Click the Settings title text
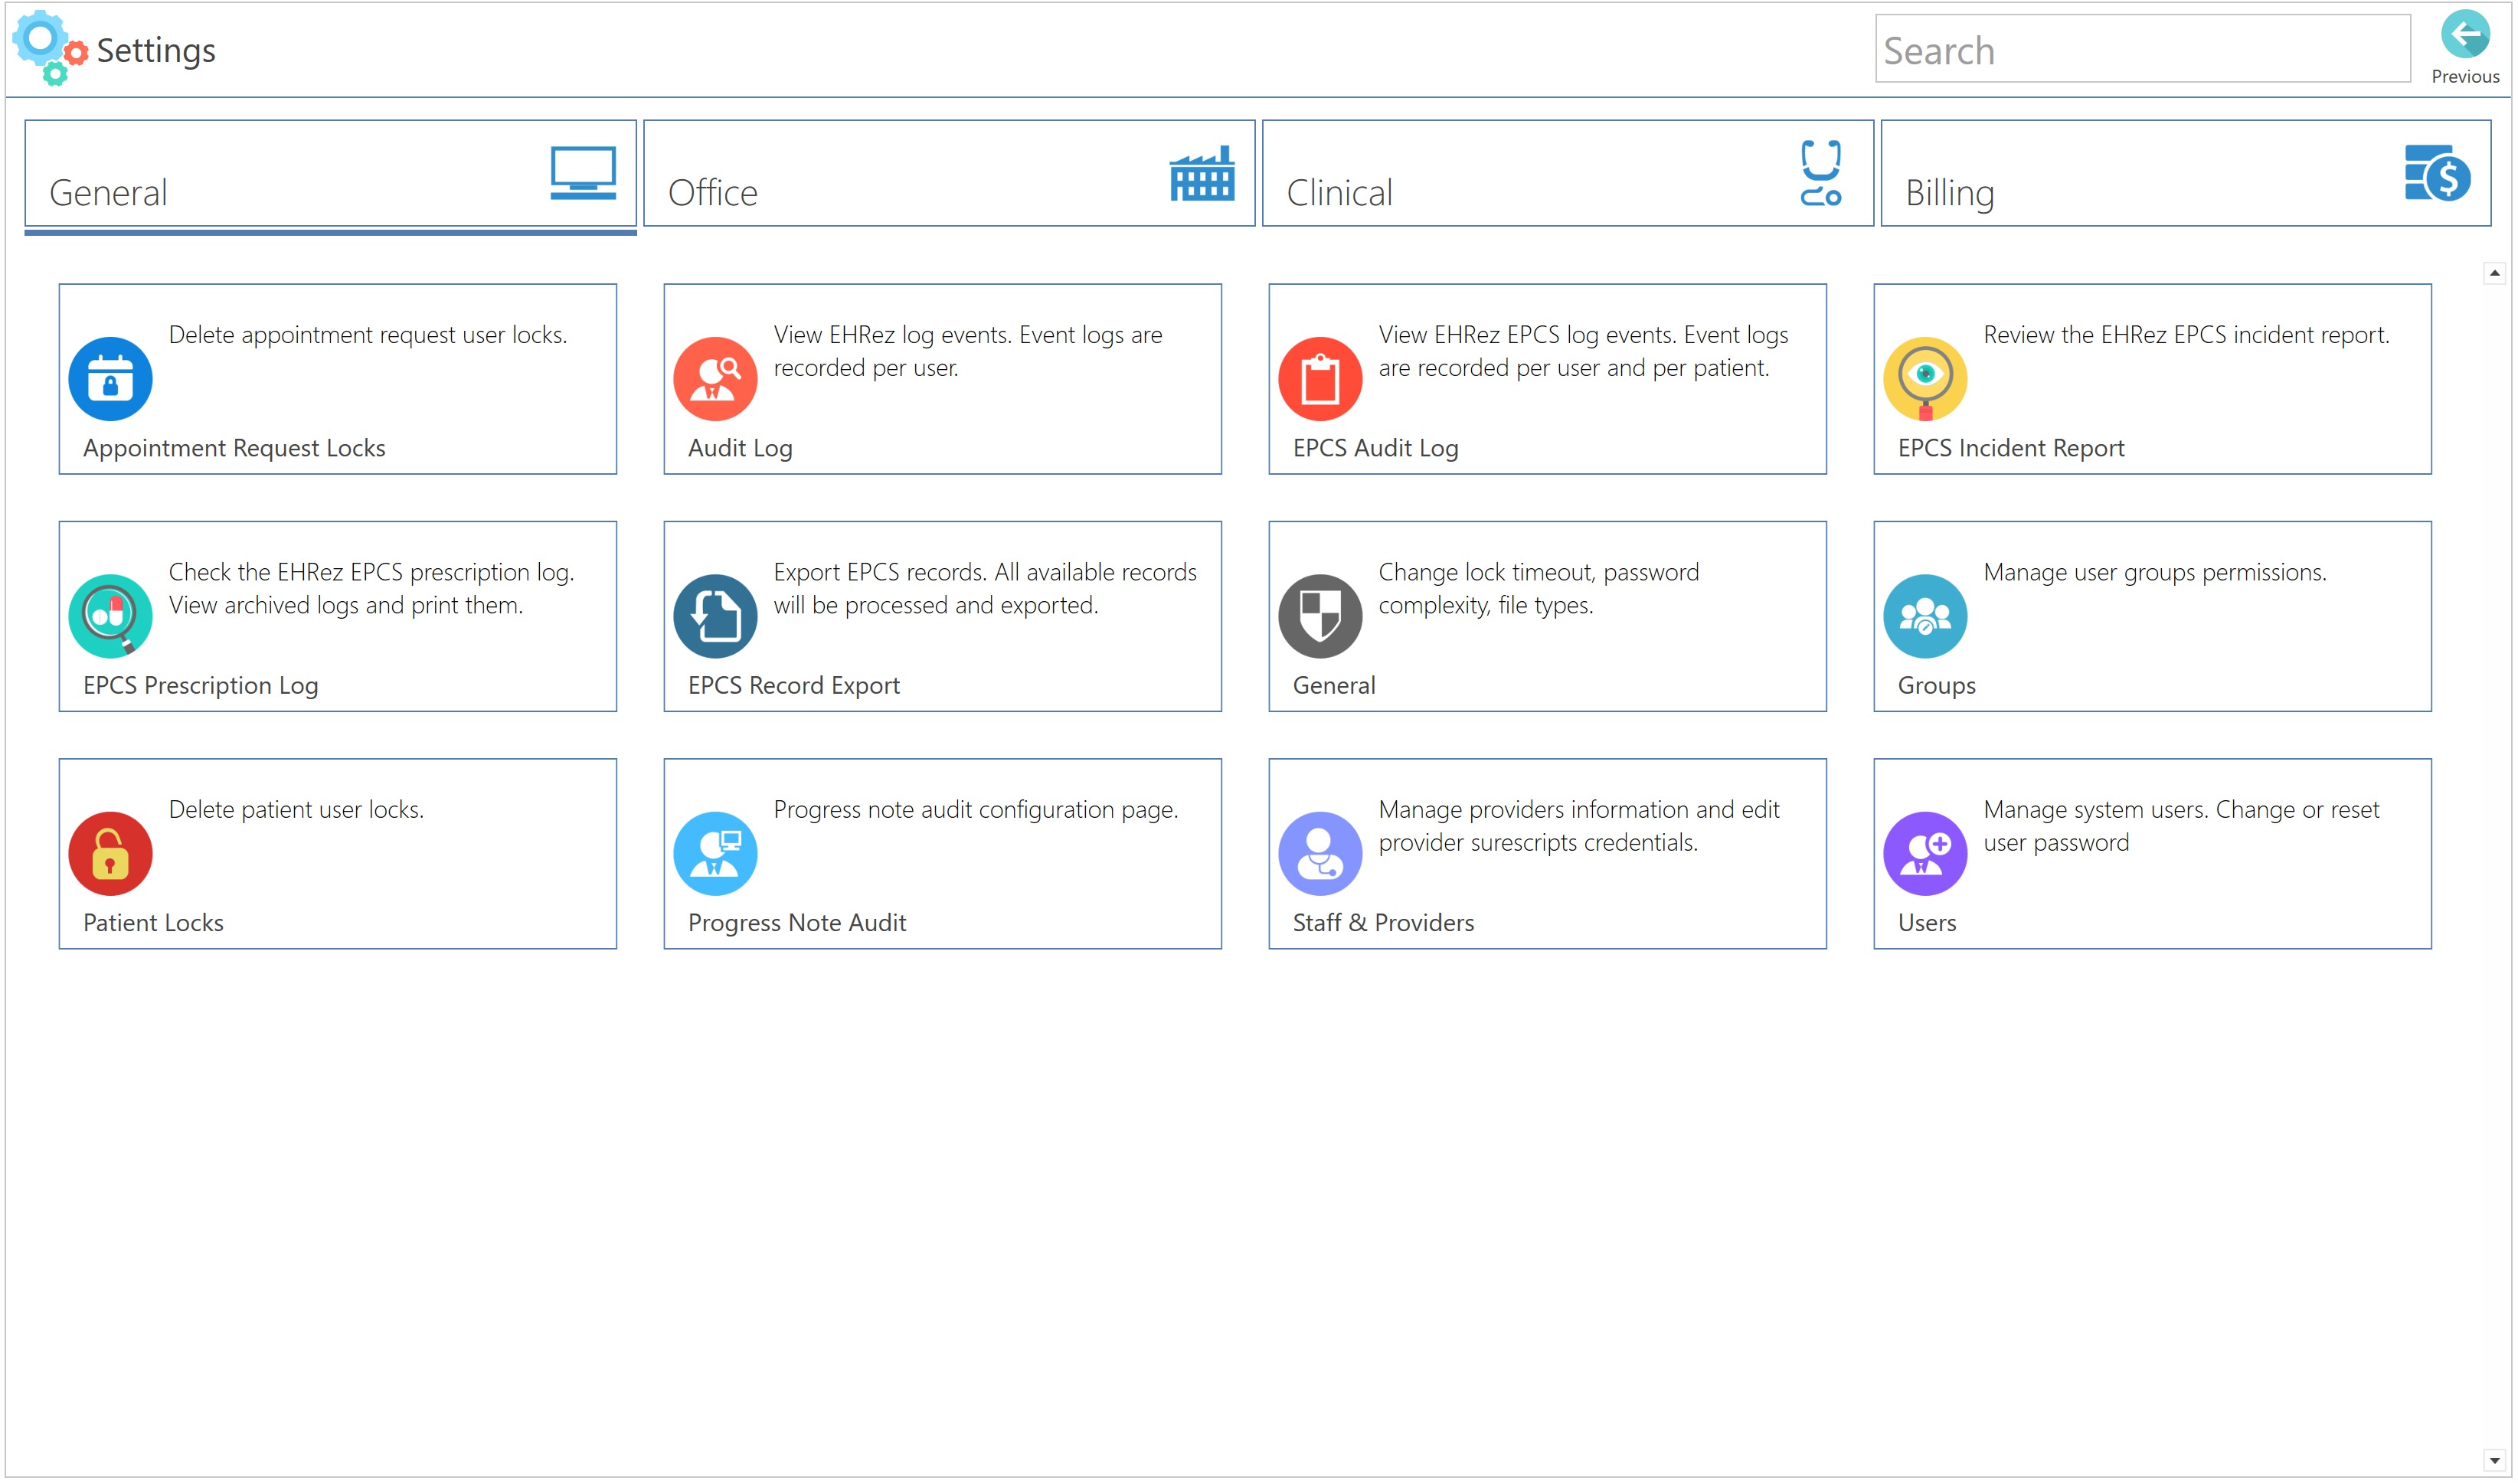The height and width of the screenshot is (1484, 2518). [156, 50]
